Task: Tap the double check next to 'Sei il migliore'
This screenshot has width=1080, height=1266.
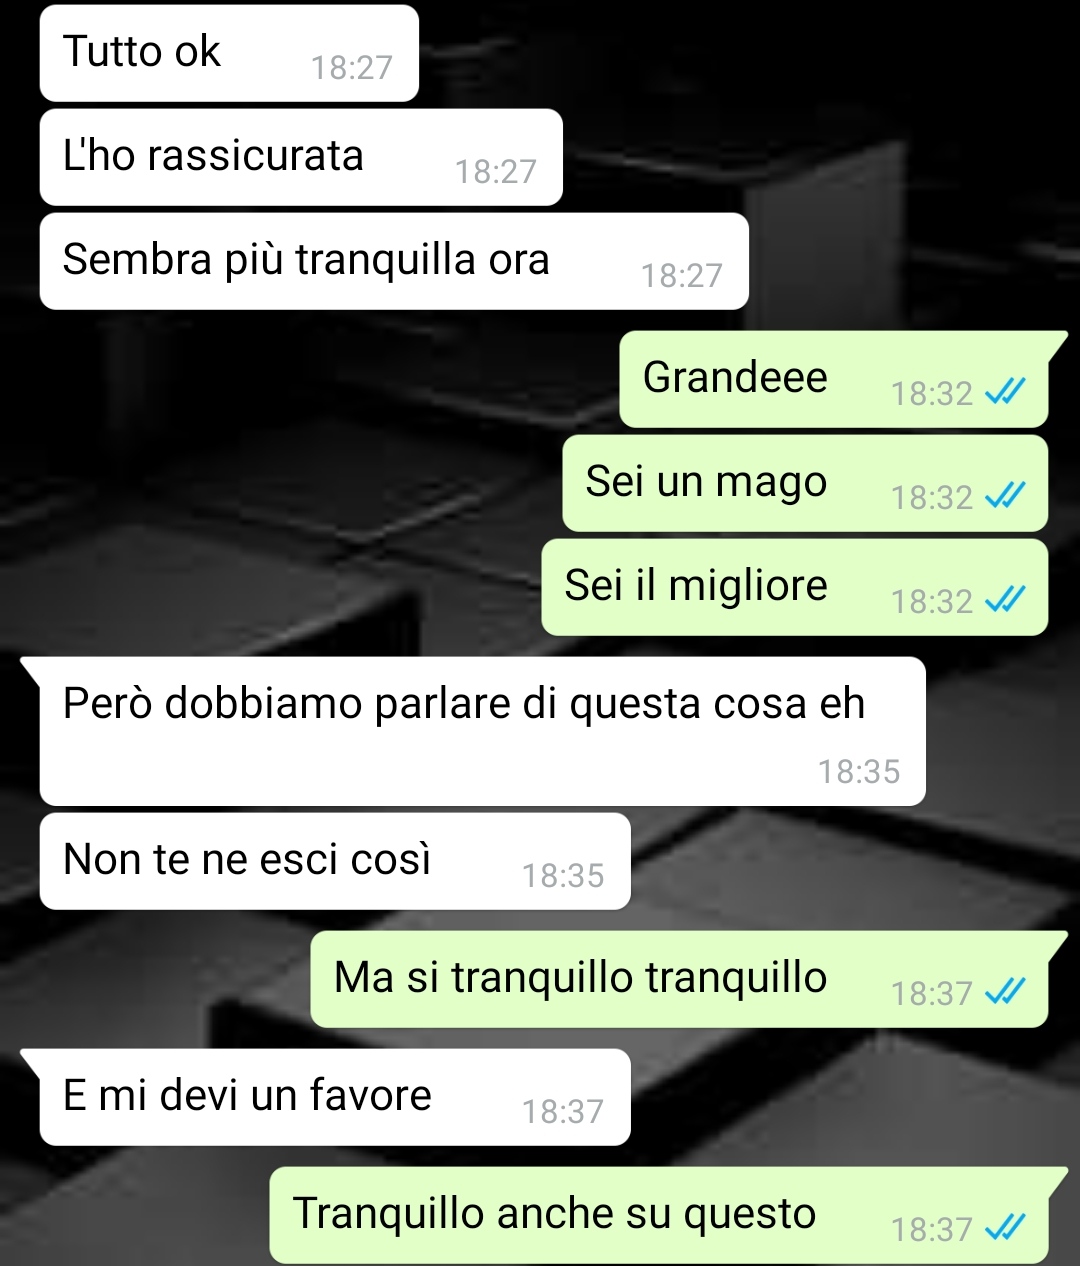Action: click(1005, 601)
